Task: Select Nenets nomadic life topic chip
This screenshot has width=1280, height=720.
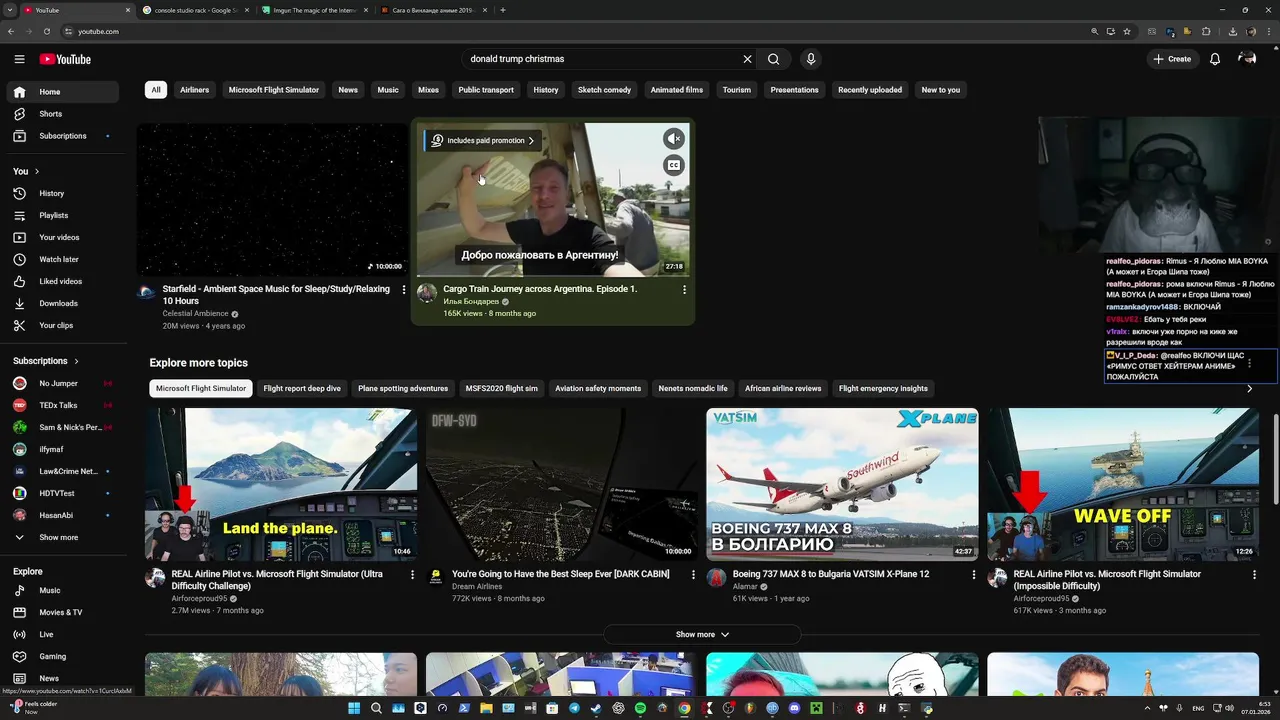Action: 693,389
